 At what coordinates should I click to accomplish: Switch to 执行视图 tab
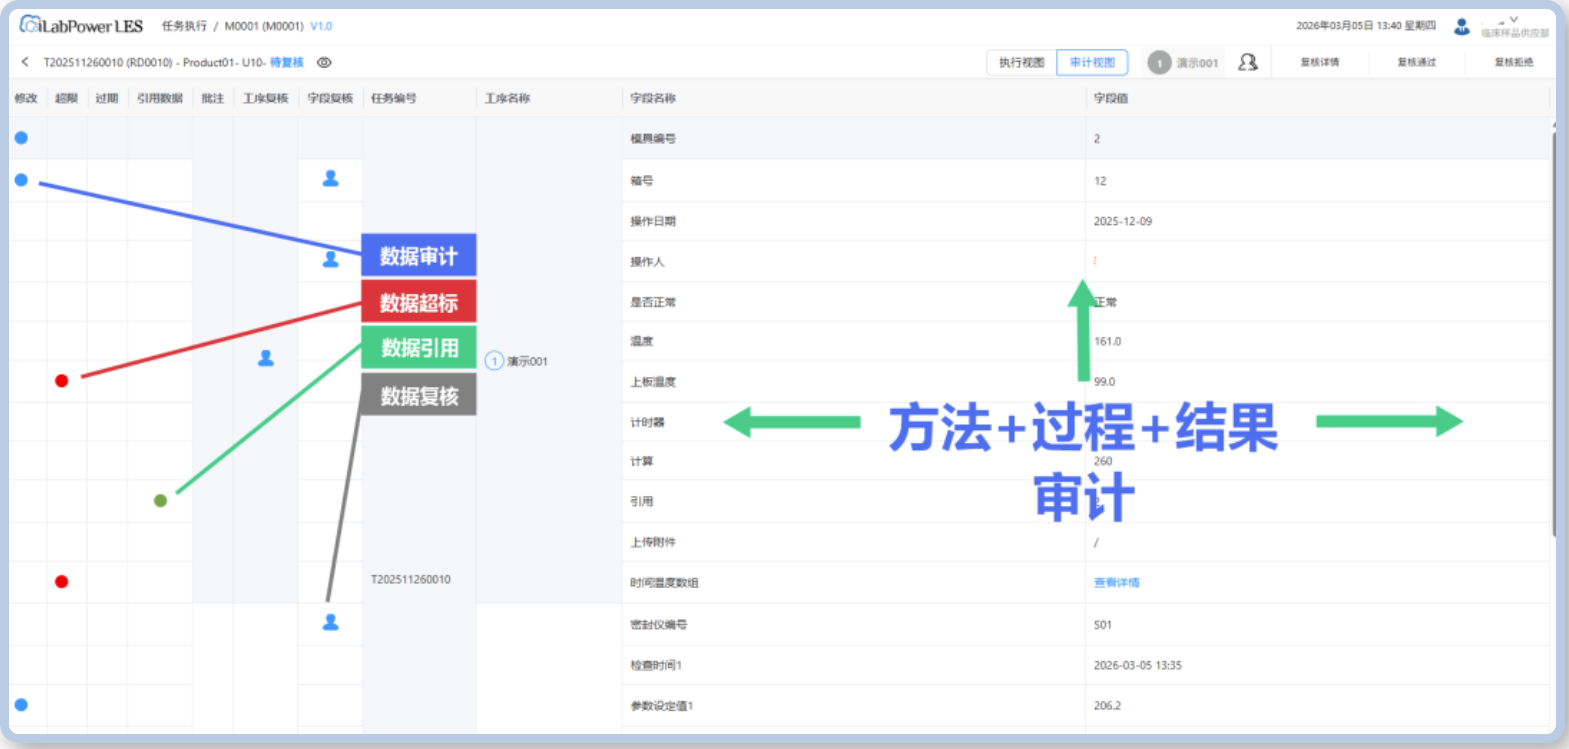click(x=1021, y=62)
